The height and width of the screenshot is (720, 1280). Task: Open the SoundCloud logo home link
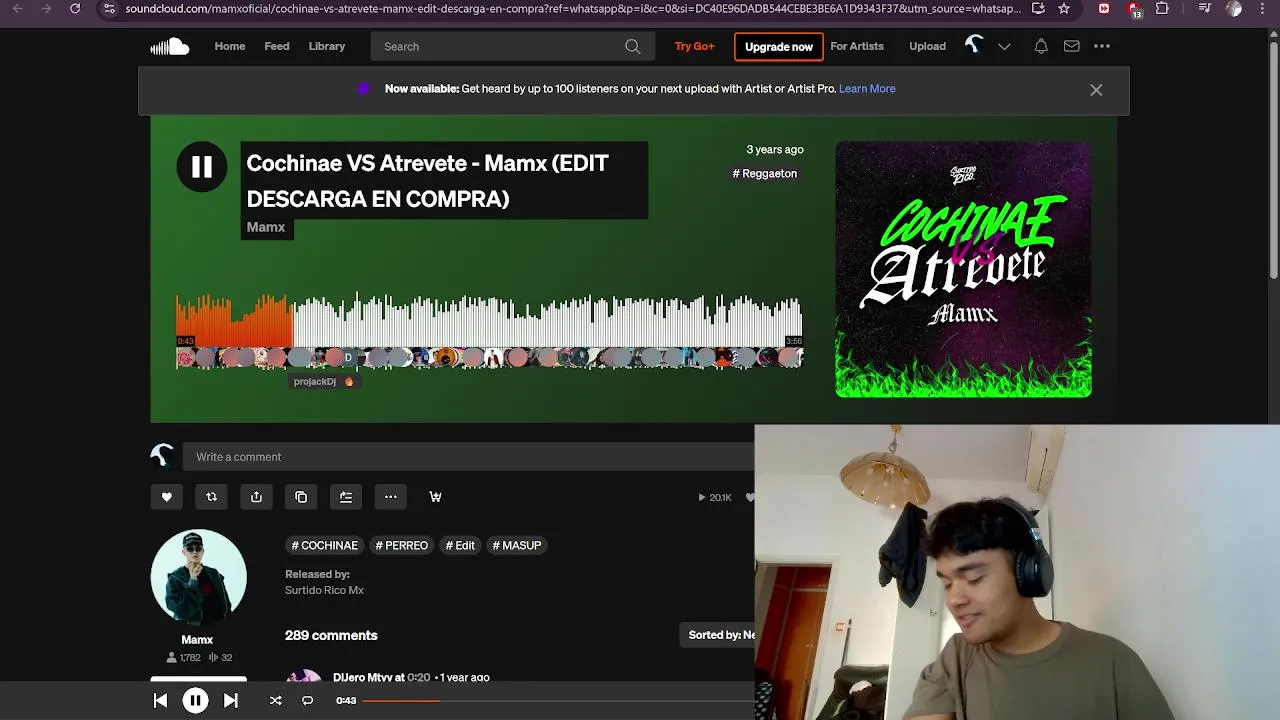(x=169, y=46)
